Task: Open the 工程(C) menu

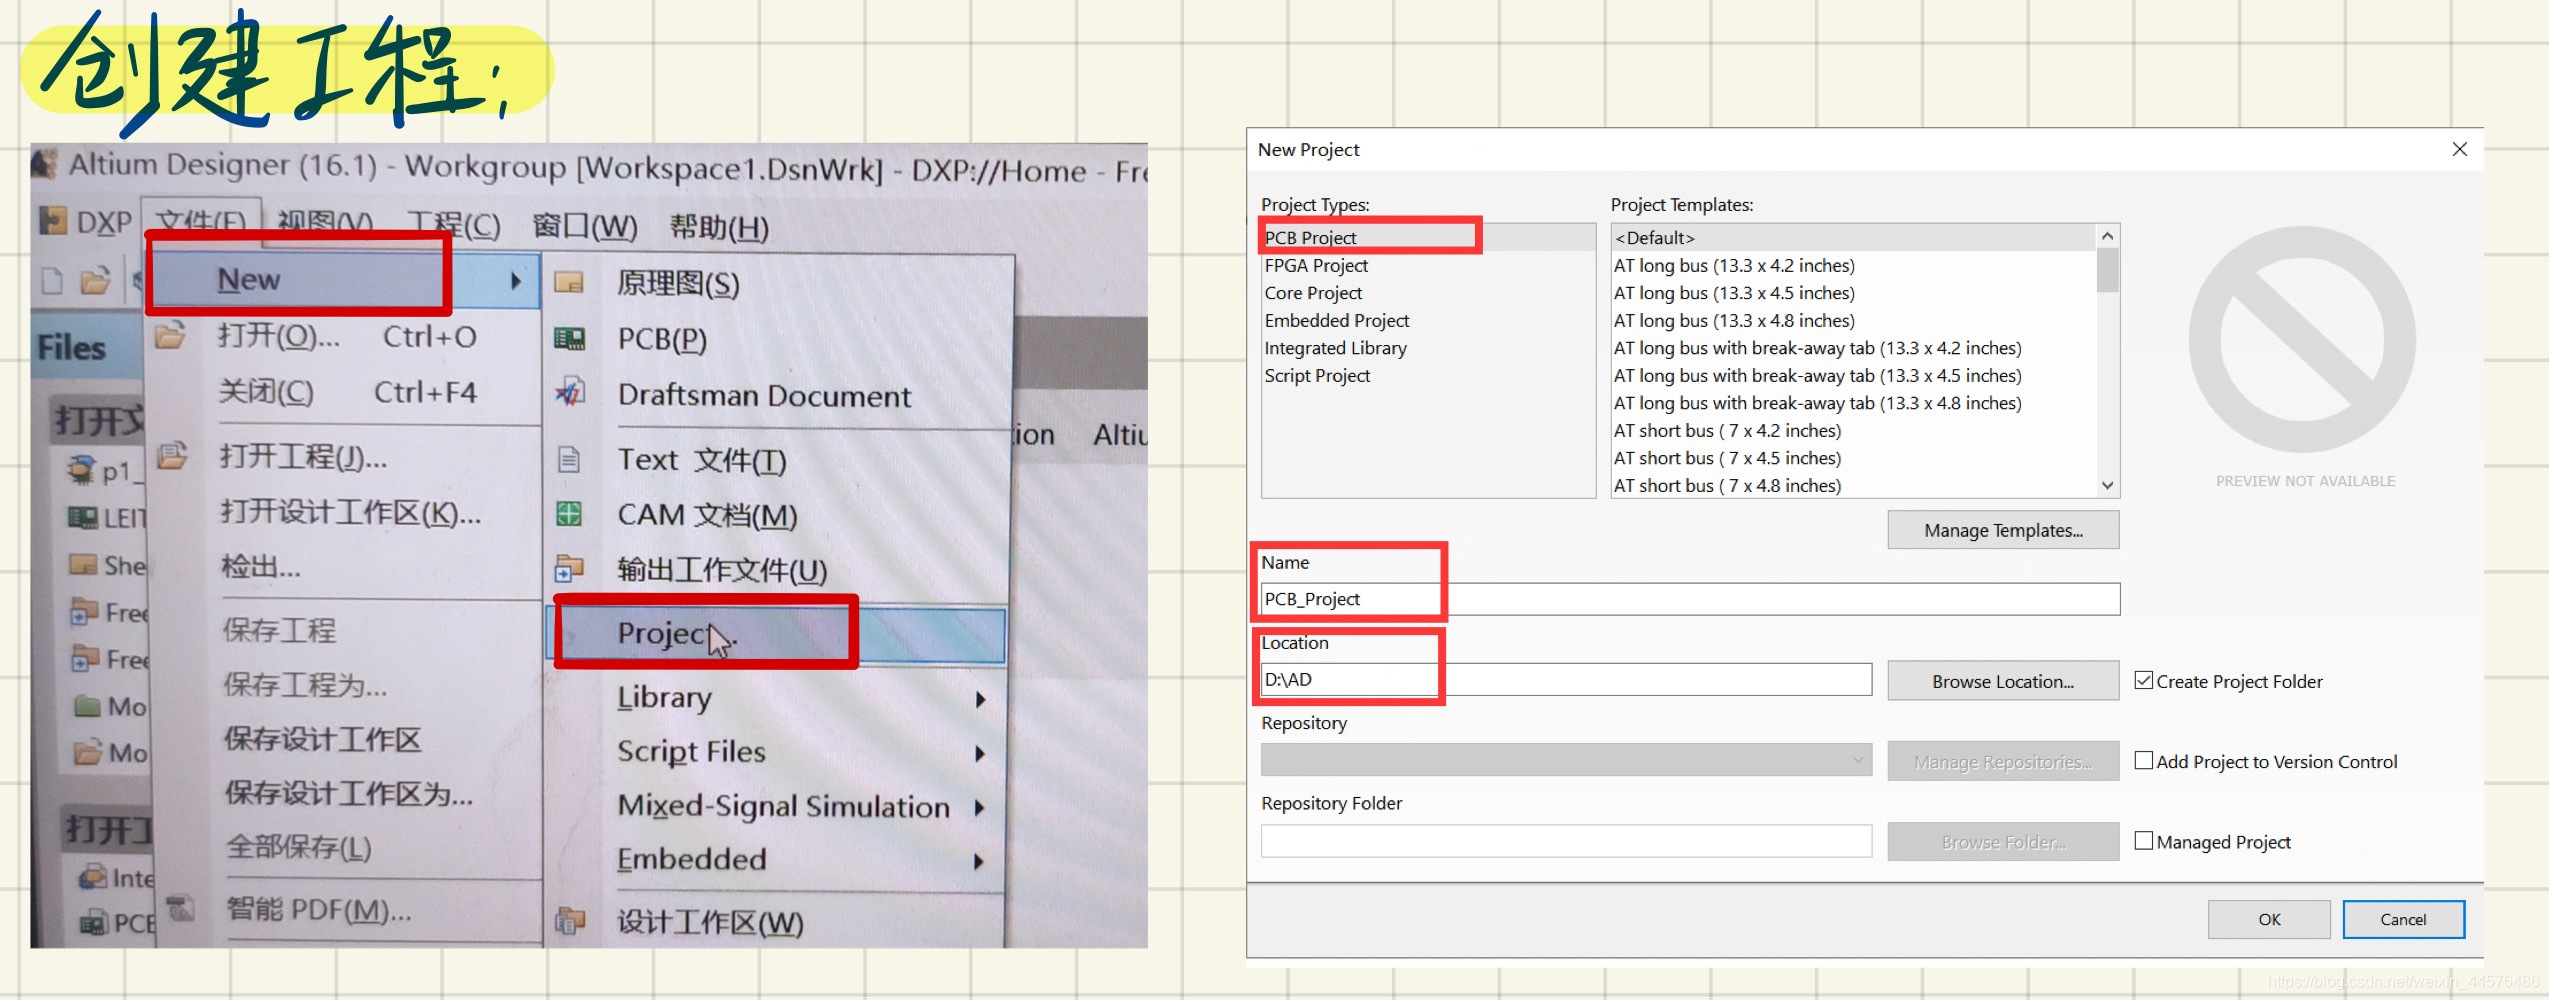Action: [452, 225]
